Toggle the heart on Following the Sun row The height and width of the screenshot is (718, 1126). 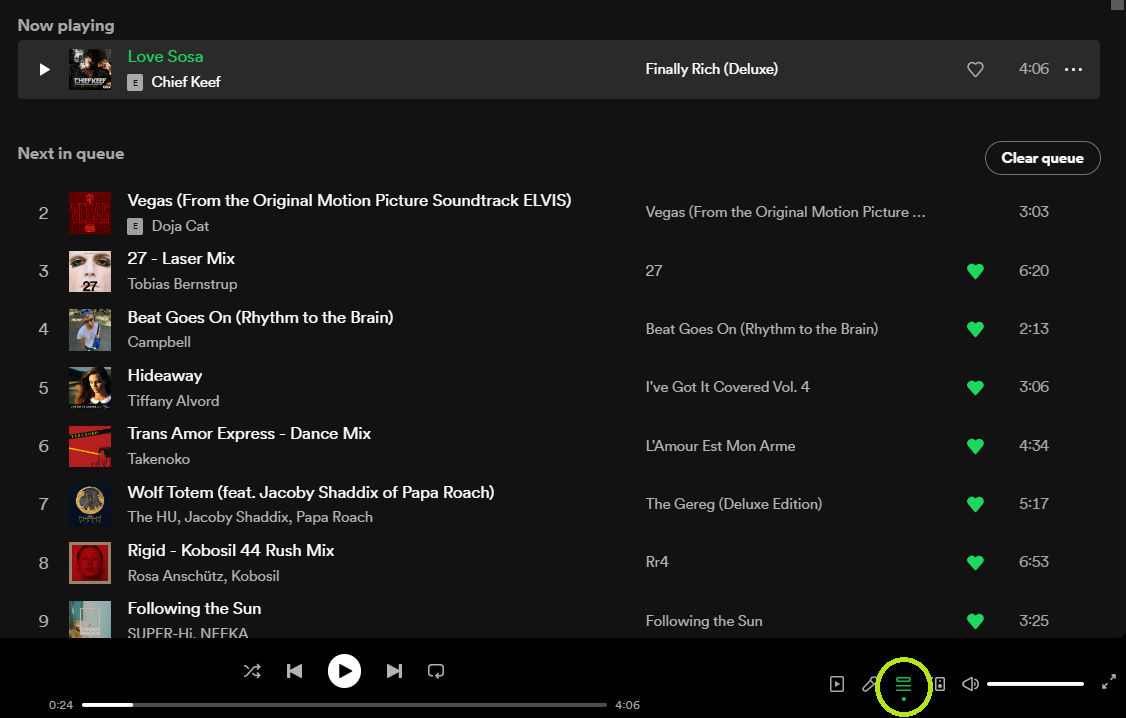975,621
